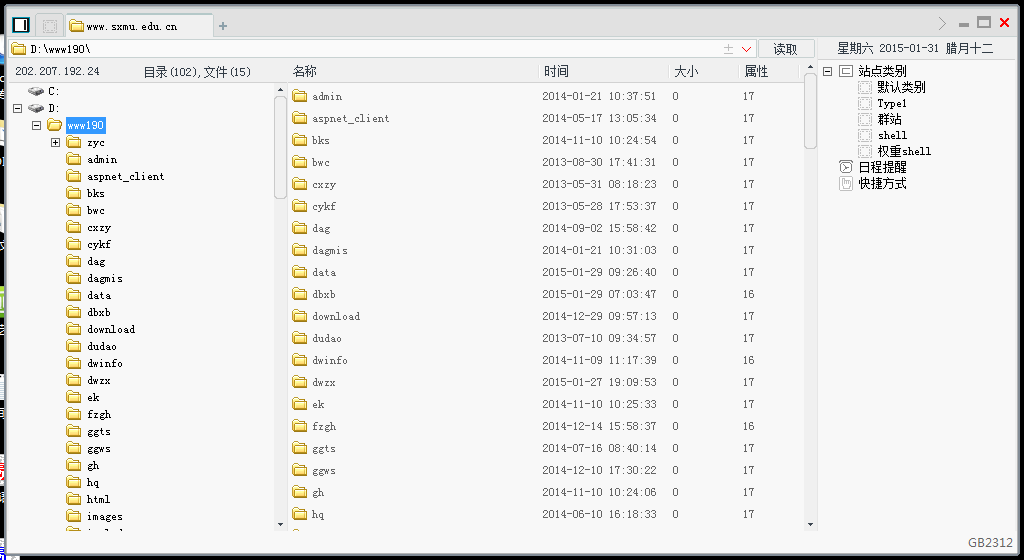
Task: Open 快捷方式 shortcuts
Action: point(882,183)
